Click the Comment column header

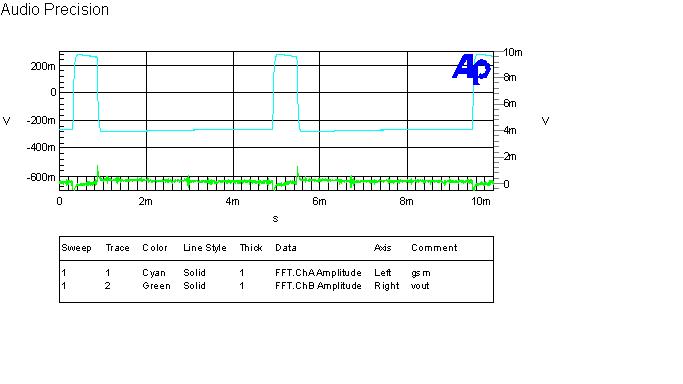coord(434,248)
